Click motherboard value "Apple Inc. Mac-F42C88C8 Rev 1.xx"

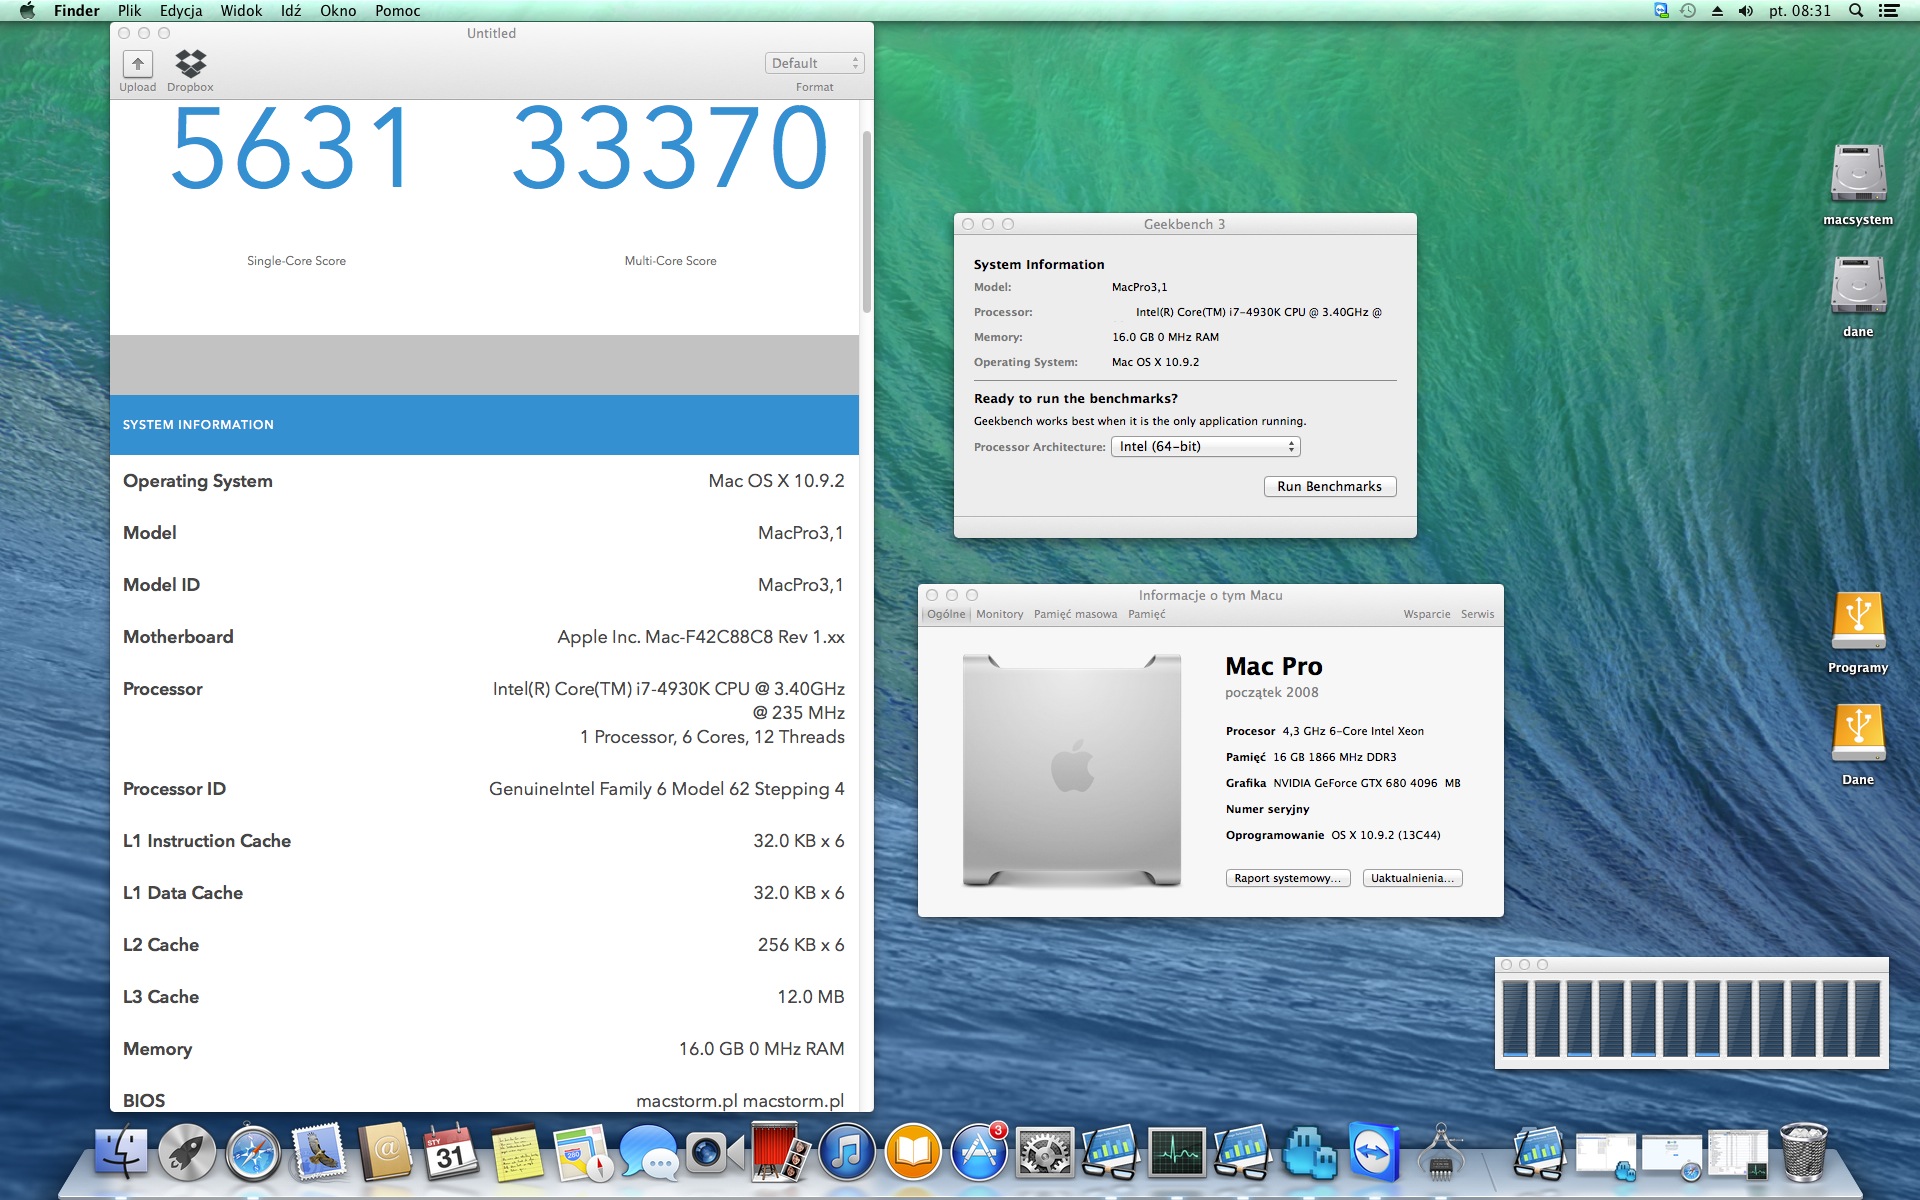701,637
